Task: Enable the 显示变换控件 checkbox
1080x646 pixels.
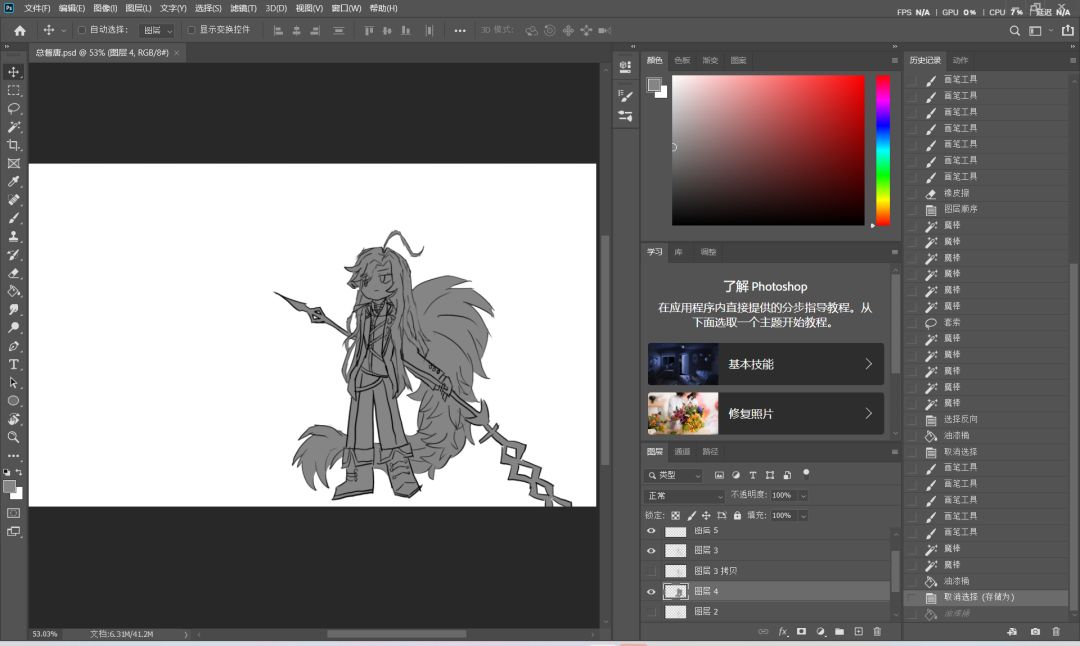Action: [x=191, y=30]
